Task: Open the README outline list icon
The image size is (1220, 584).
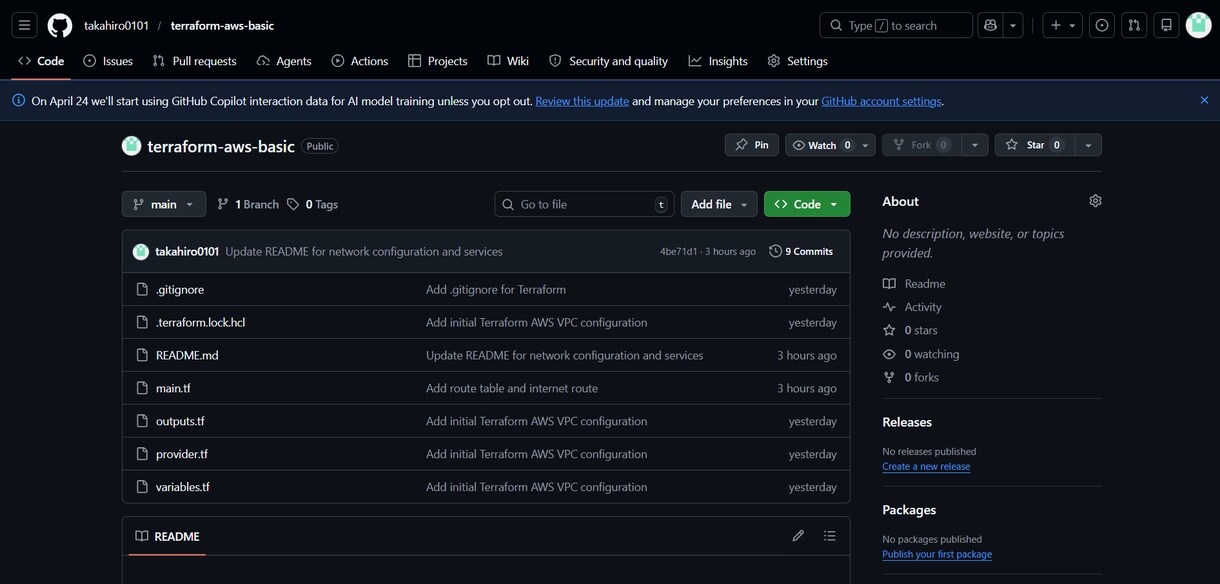Action: (829, 536)
